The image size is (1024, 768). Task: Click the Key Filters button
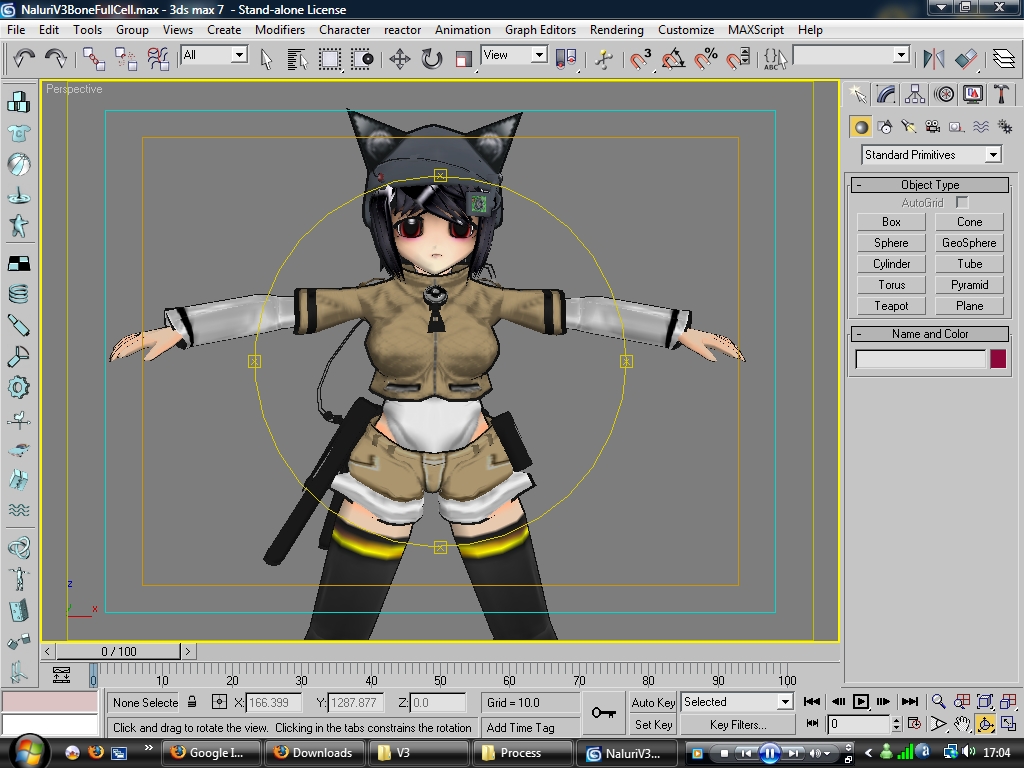tap(738, 725)
